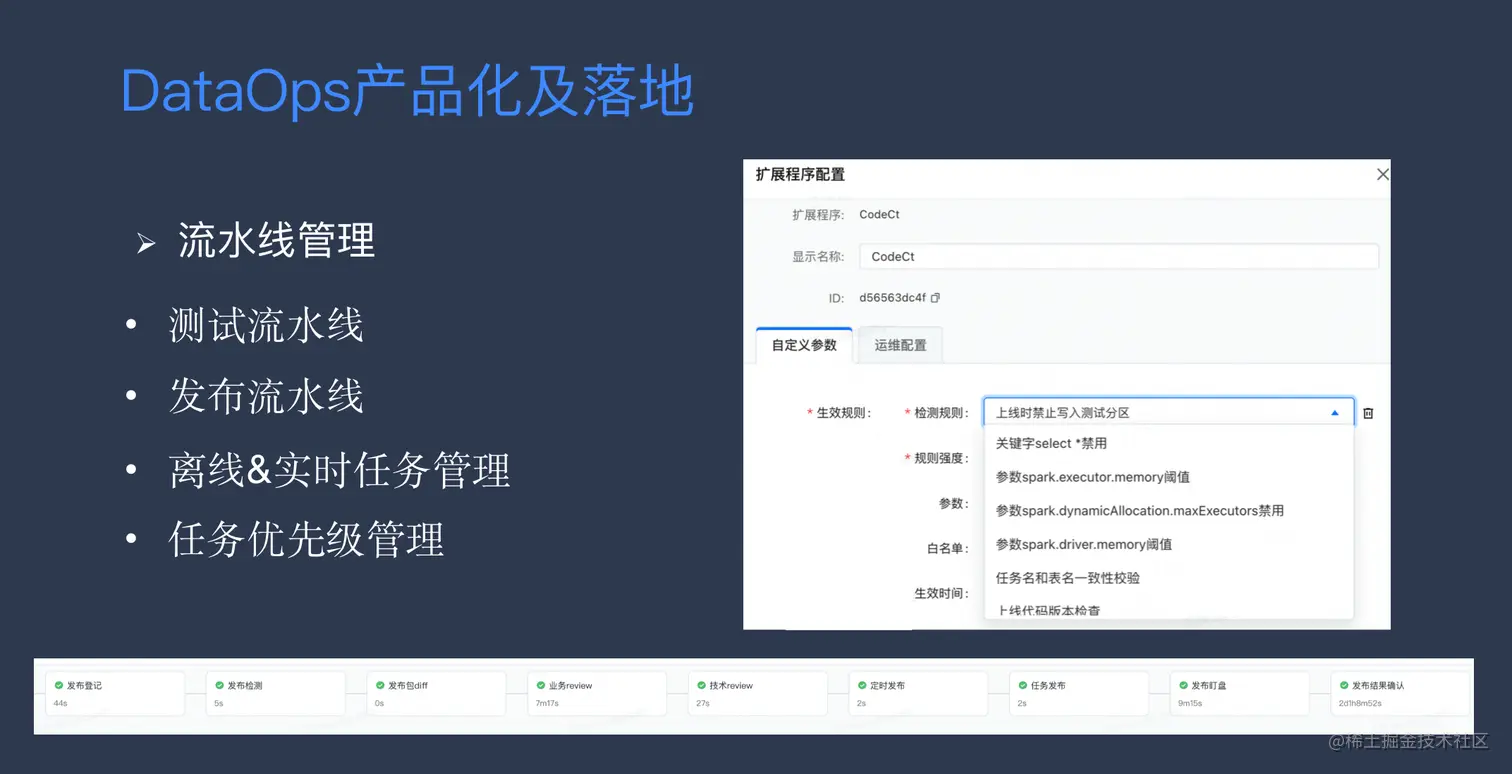Click the green check of 业务review

541,685
